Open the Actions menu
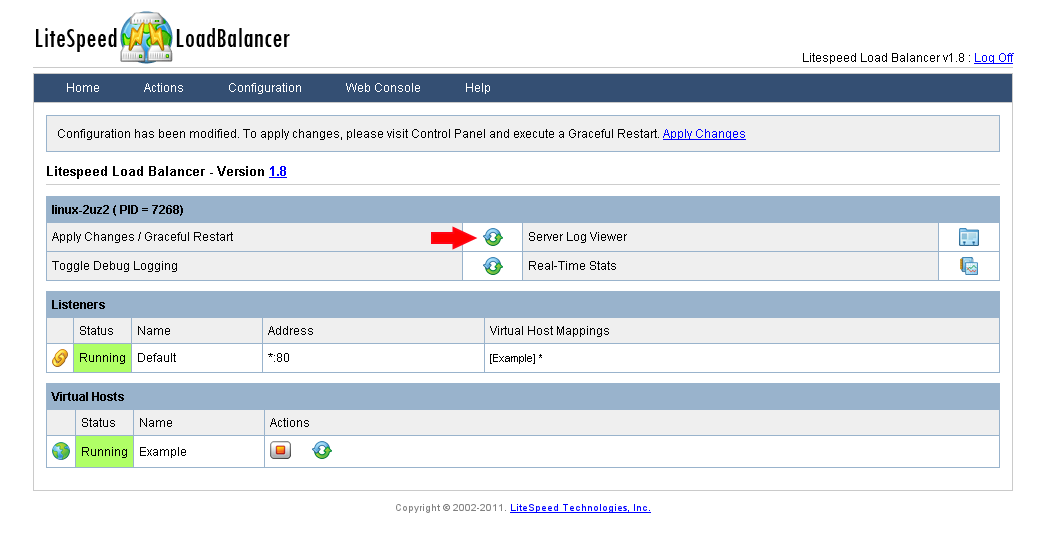Viewport: 1047px width, 551px height. [x=164, y=87]
